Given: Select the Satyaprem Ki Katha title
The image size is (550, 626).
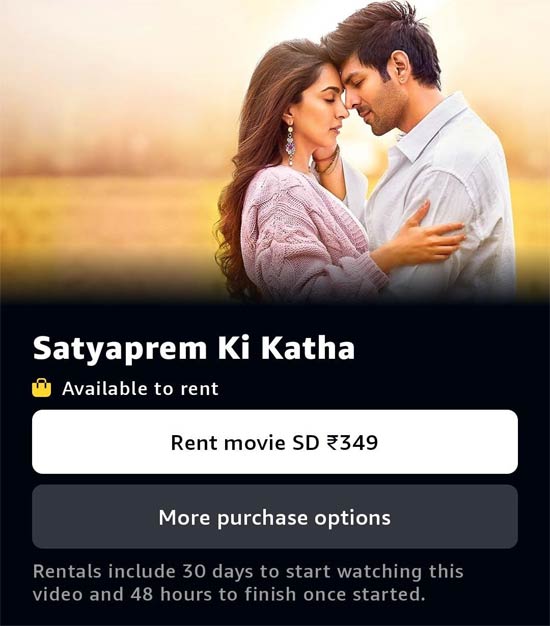Looking at the screenshot, I should [x=194, y=349].
